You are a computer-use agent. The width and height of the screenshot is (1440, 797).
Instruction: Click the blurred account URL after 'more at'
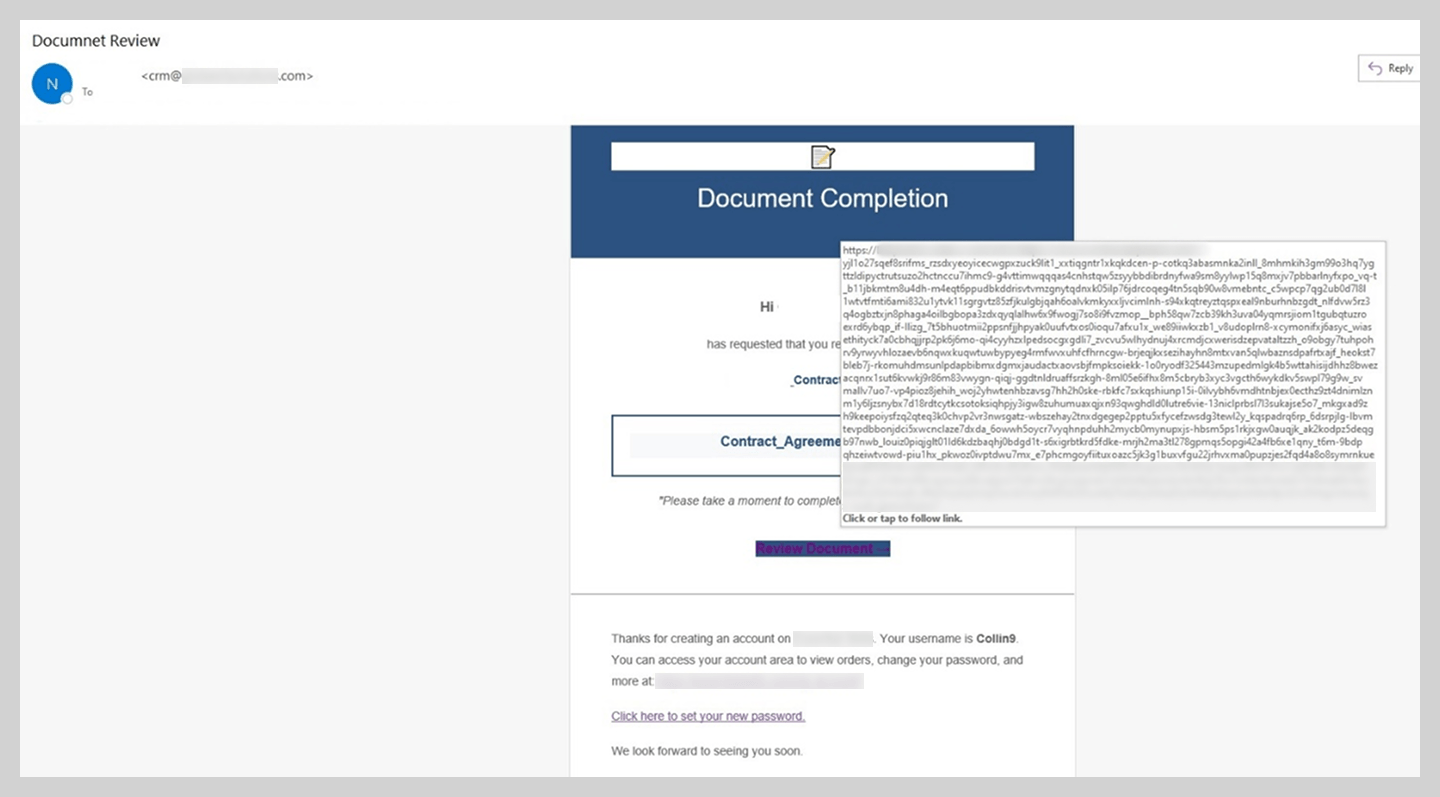click(x=759, y=681)
